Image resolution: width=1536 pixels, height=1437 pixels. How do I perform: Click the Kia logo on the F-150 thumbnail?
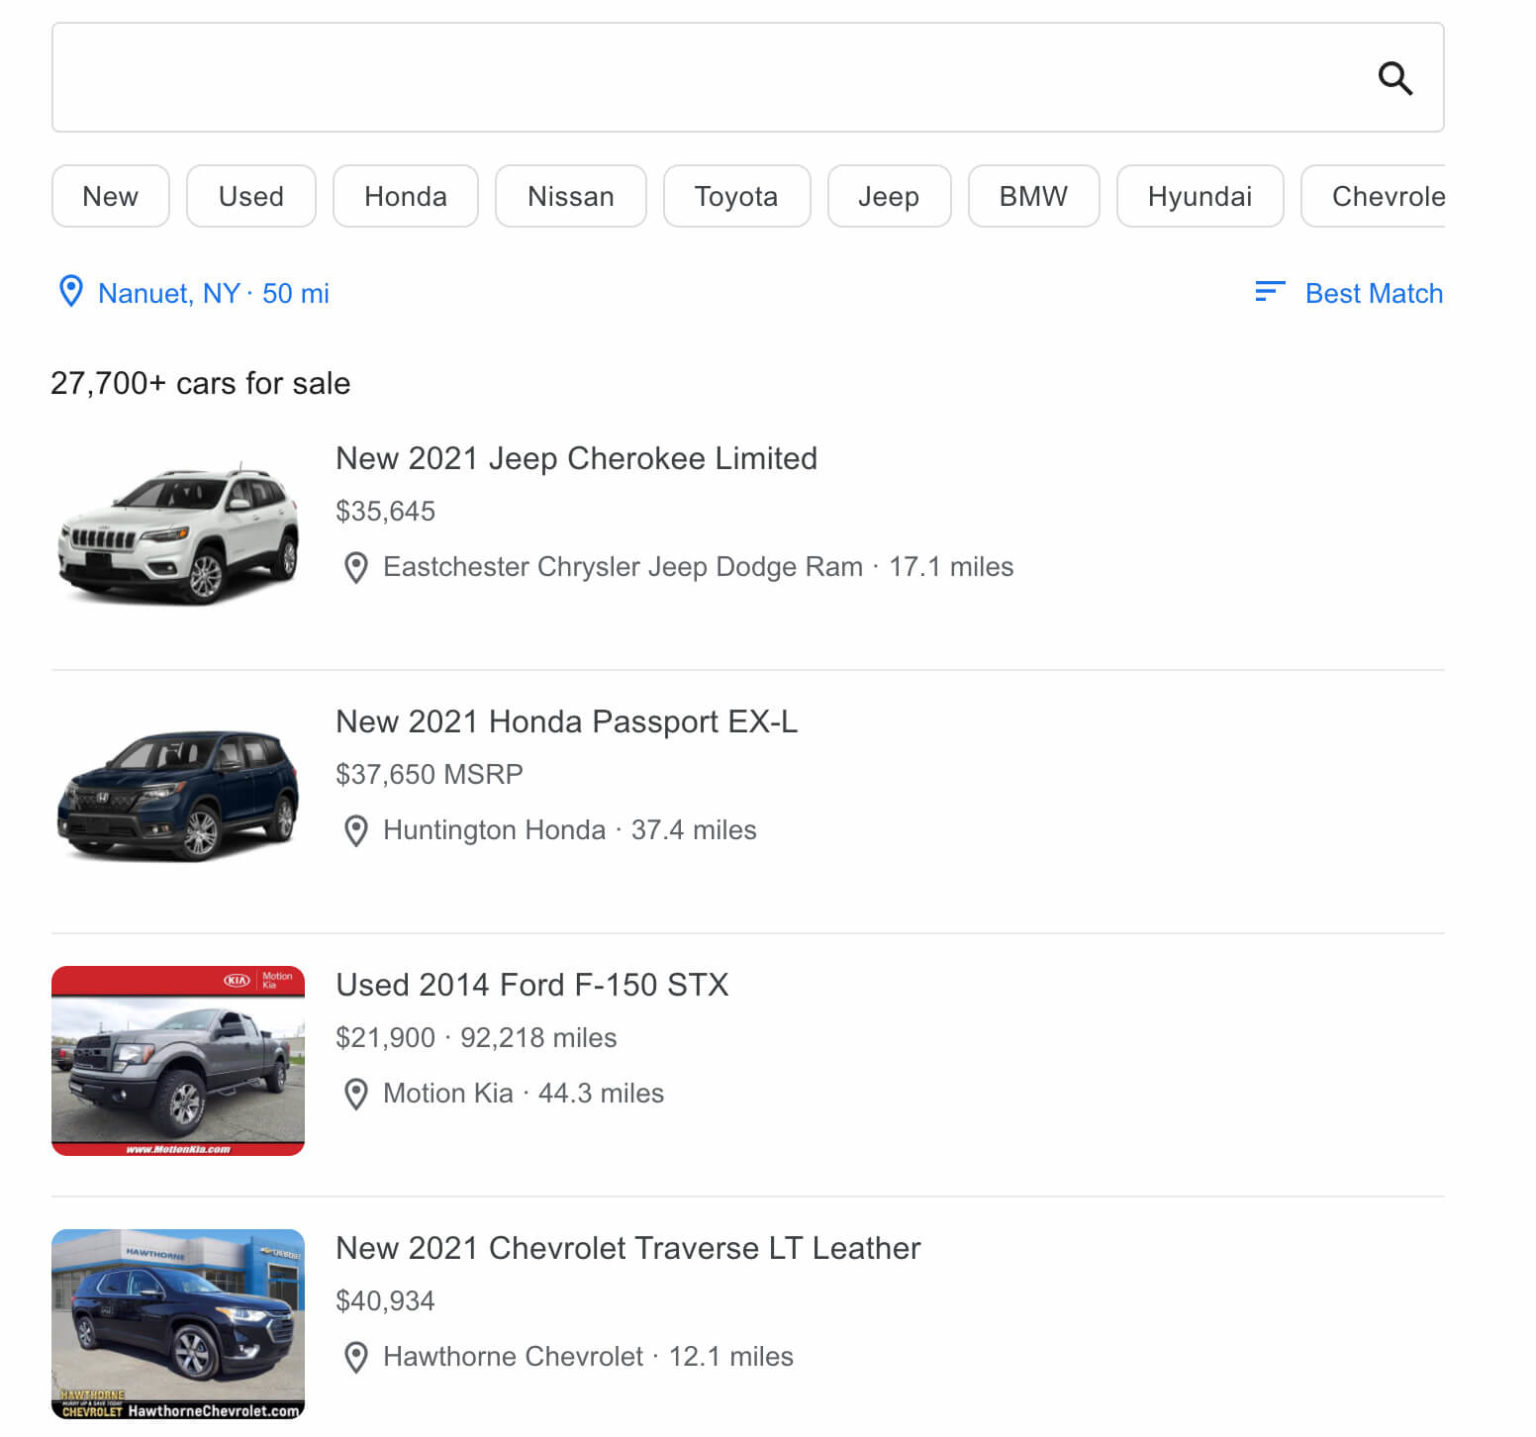coord(236,978)
